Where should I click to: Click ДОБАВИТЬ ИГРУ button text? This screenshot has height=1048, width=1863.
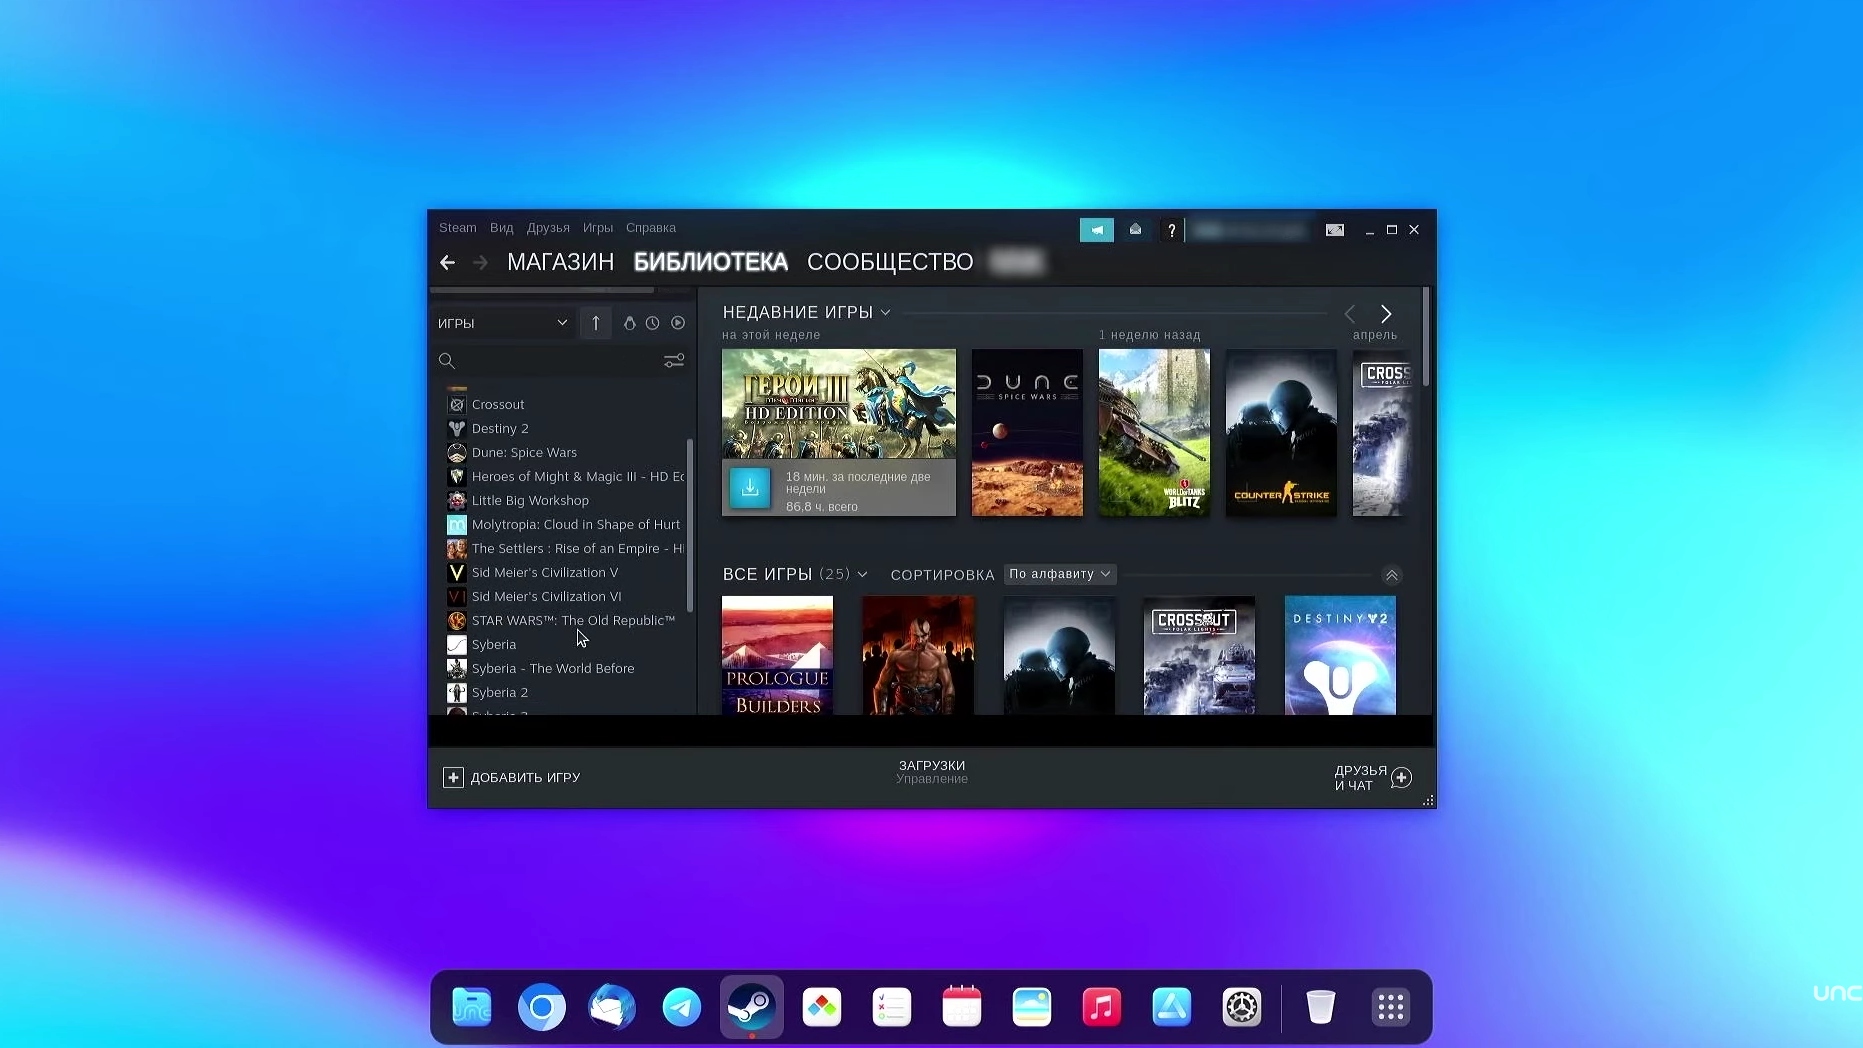(525, 777)
